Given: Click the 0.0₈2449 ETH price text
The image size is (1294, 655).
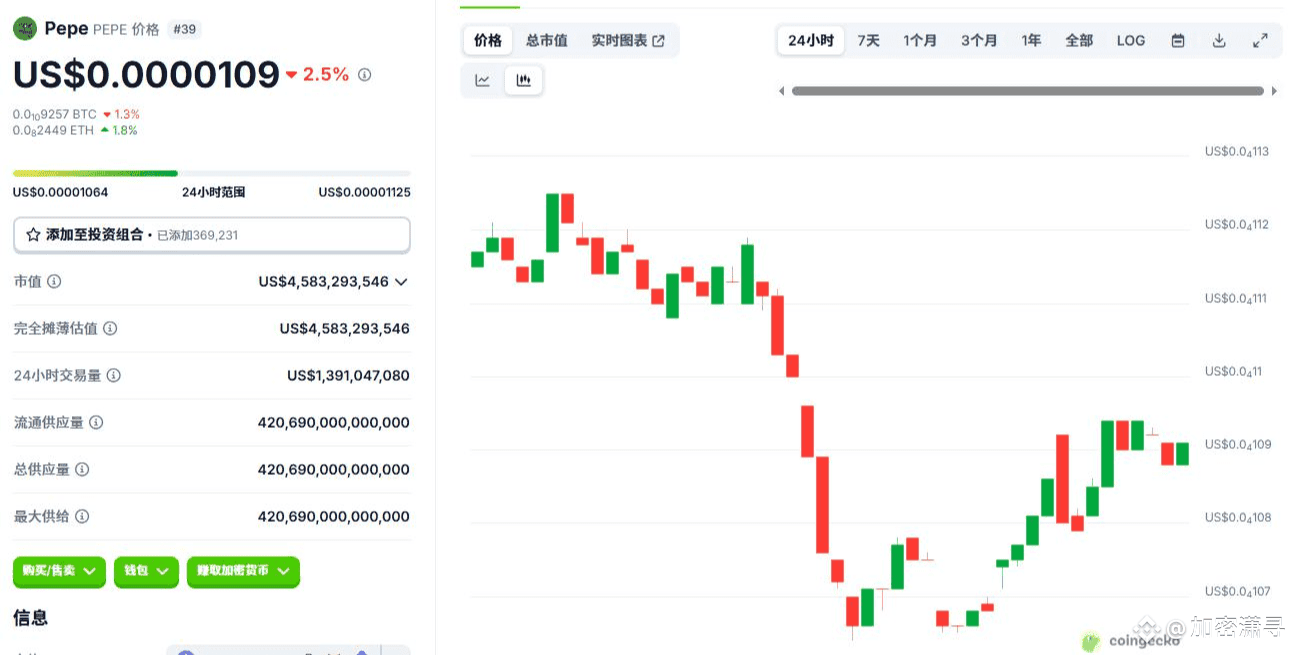Looking at the screenshot, I should tap(53, 131).
